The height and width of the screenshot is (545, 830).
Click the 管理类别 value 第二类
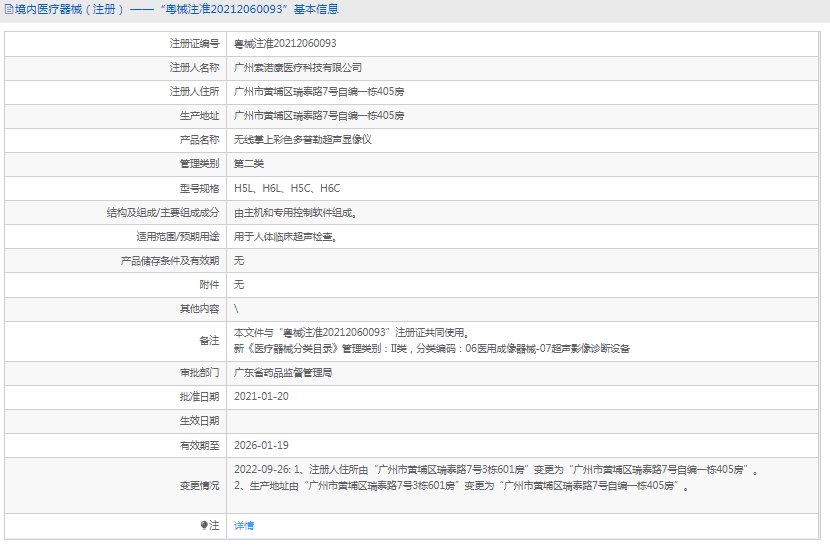(249, 164)
